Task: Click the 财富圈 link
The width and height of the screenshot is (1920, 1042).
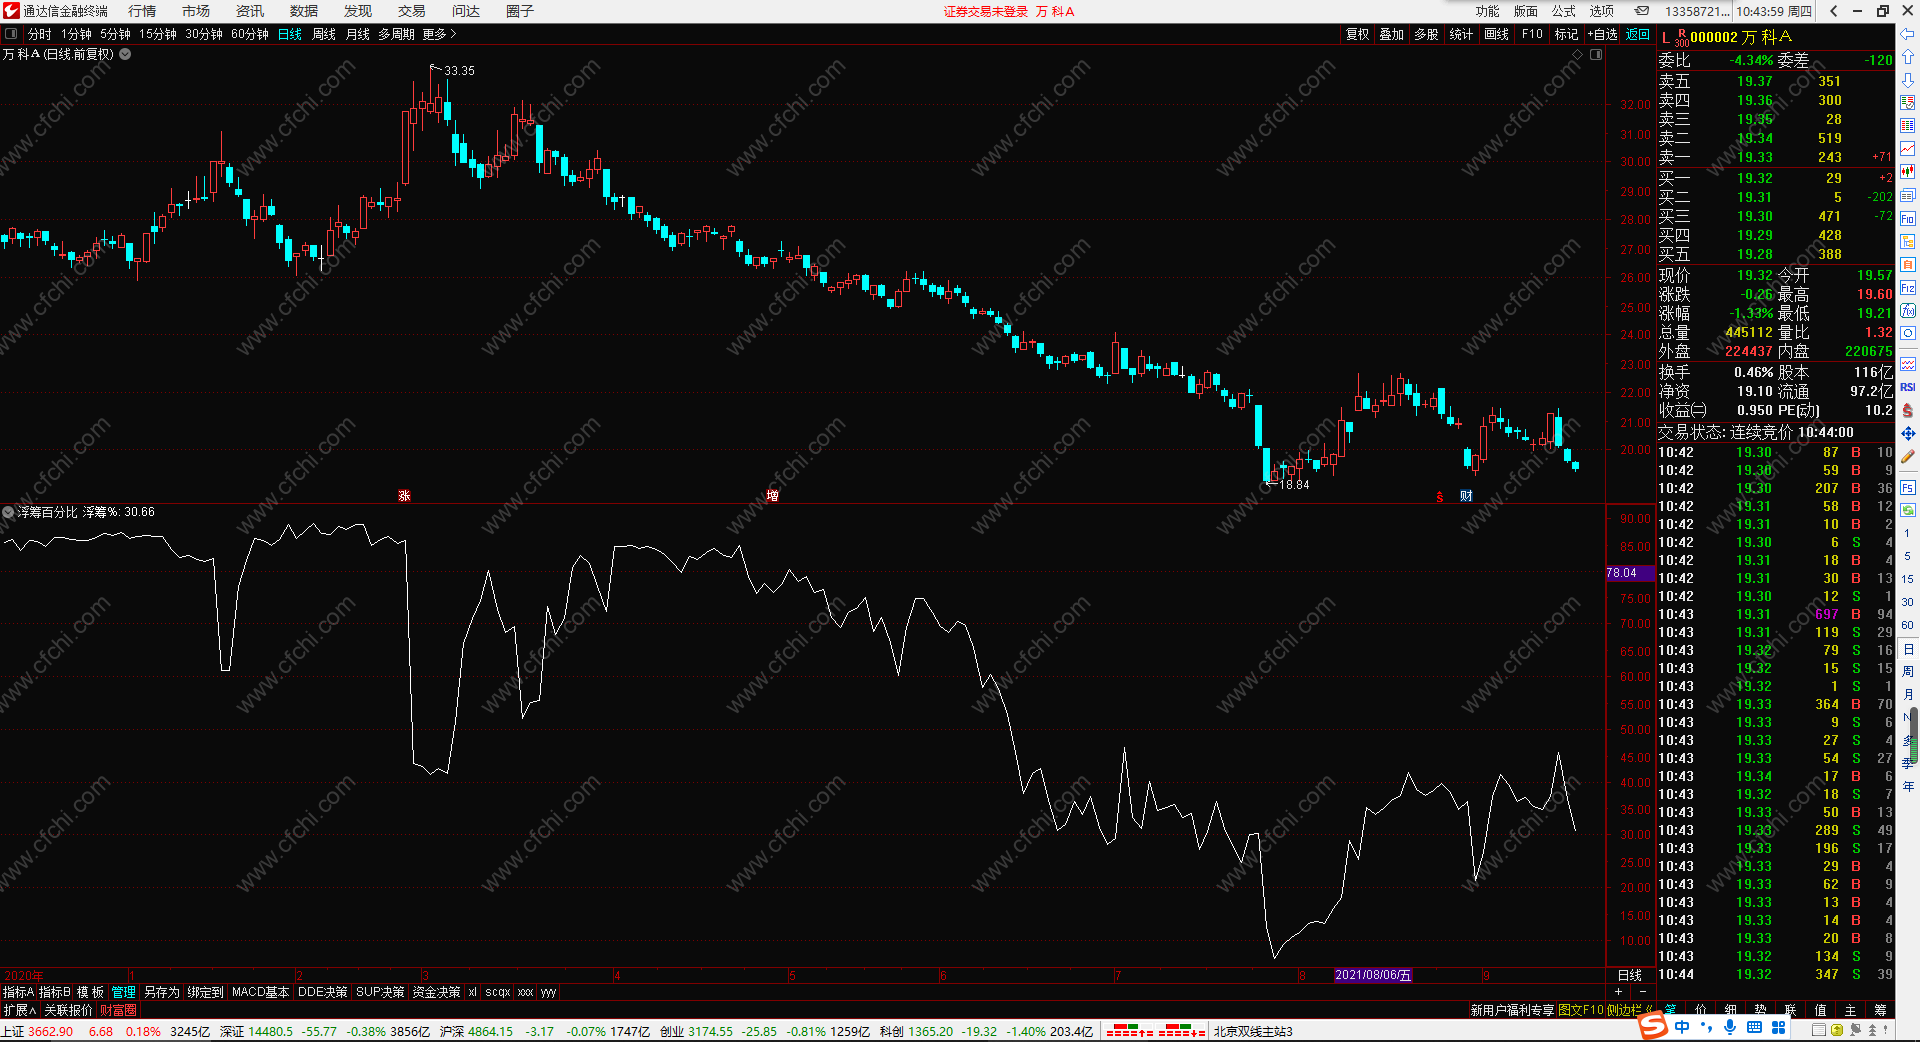Action: tap(118, 1010)
